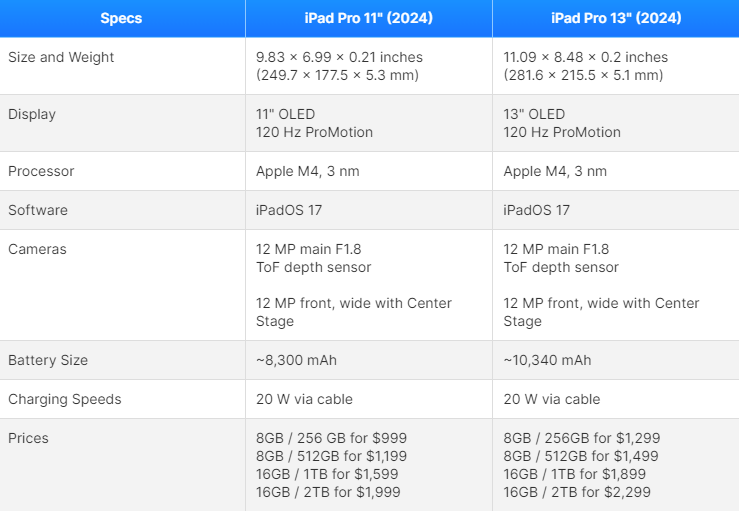Click the iPad Pro 11" (2024) header
Image resolution: width=739 pixels, height=511 pixels.
tap(368, 18)
